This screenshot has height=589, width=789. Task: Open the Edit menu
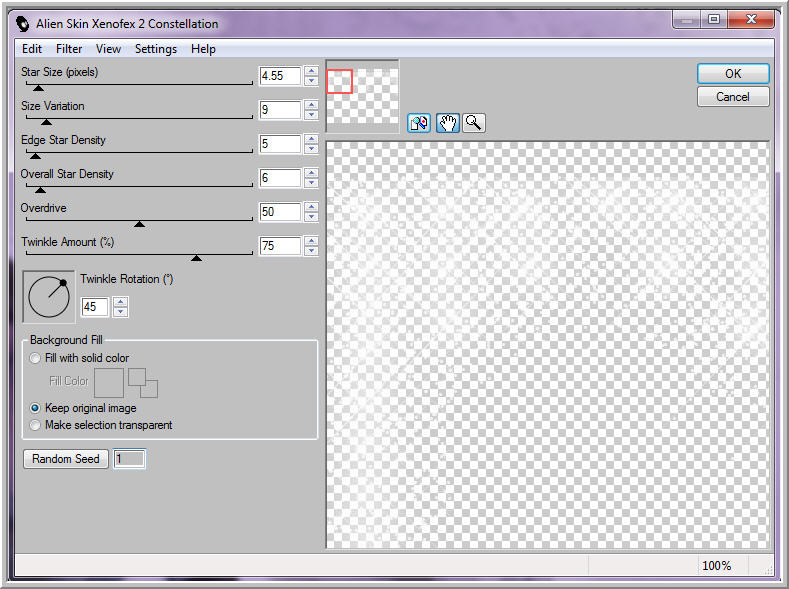coord(32,49)
